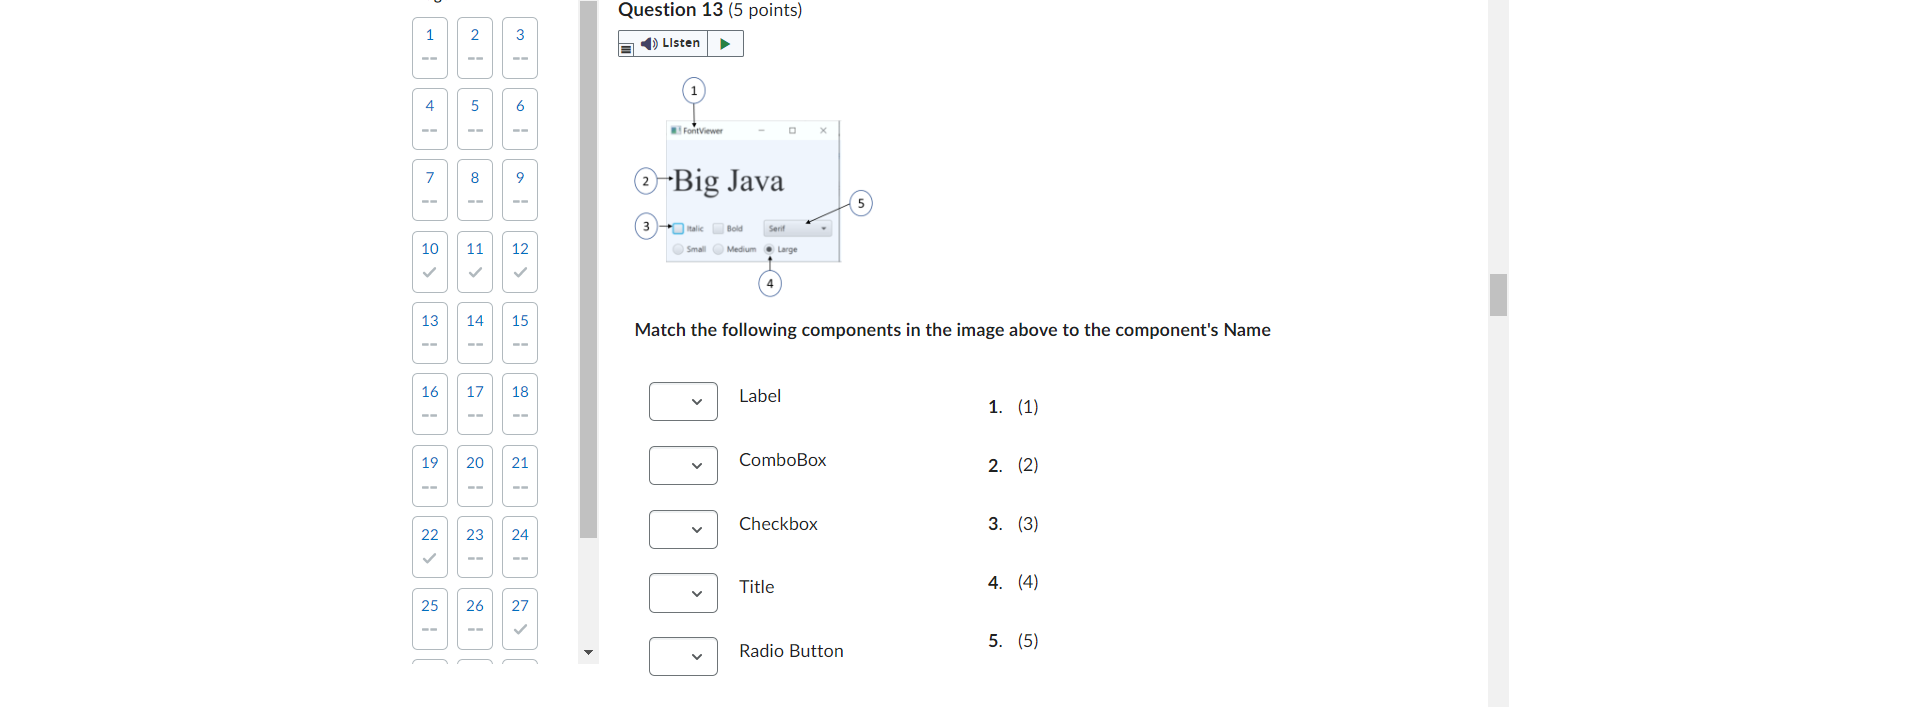Expand the Serif combo box in the FontViewer image
The width and height of the screenshot is (1920, 707).
pyautogui.click(x=823, y=228)
